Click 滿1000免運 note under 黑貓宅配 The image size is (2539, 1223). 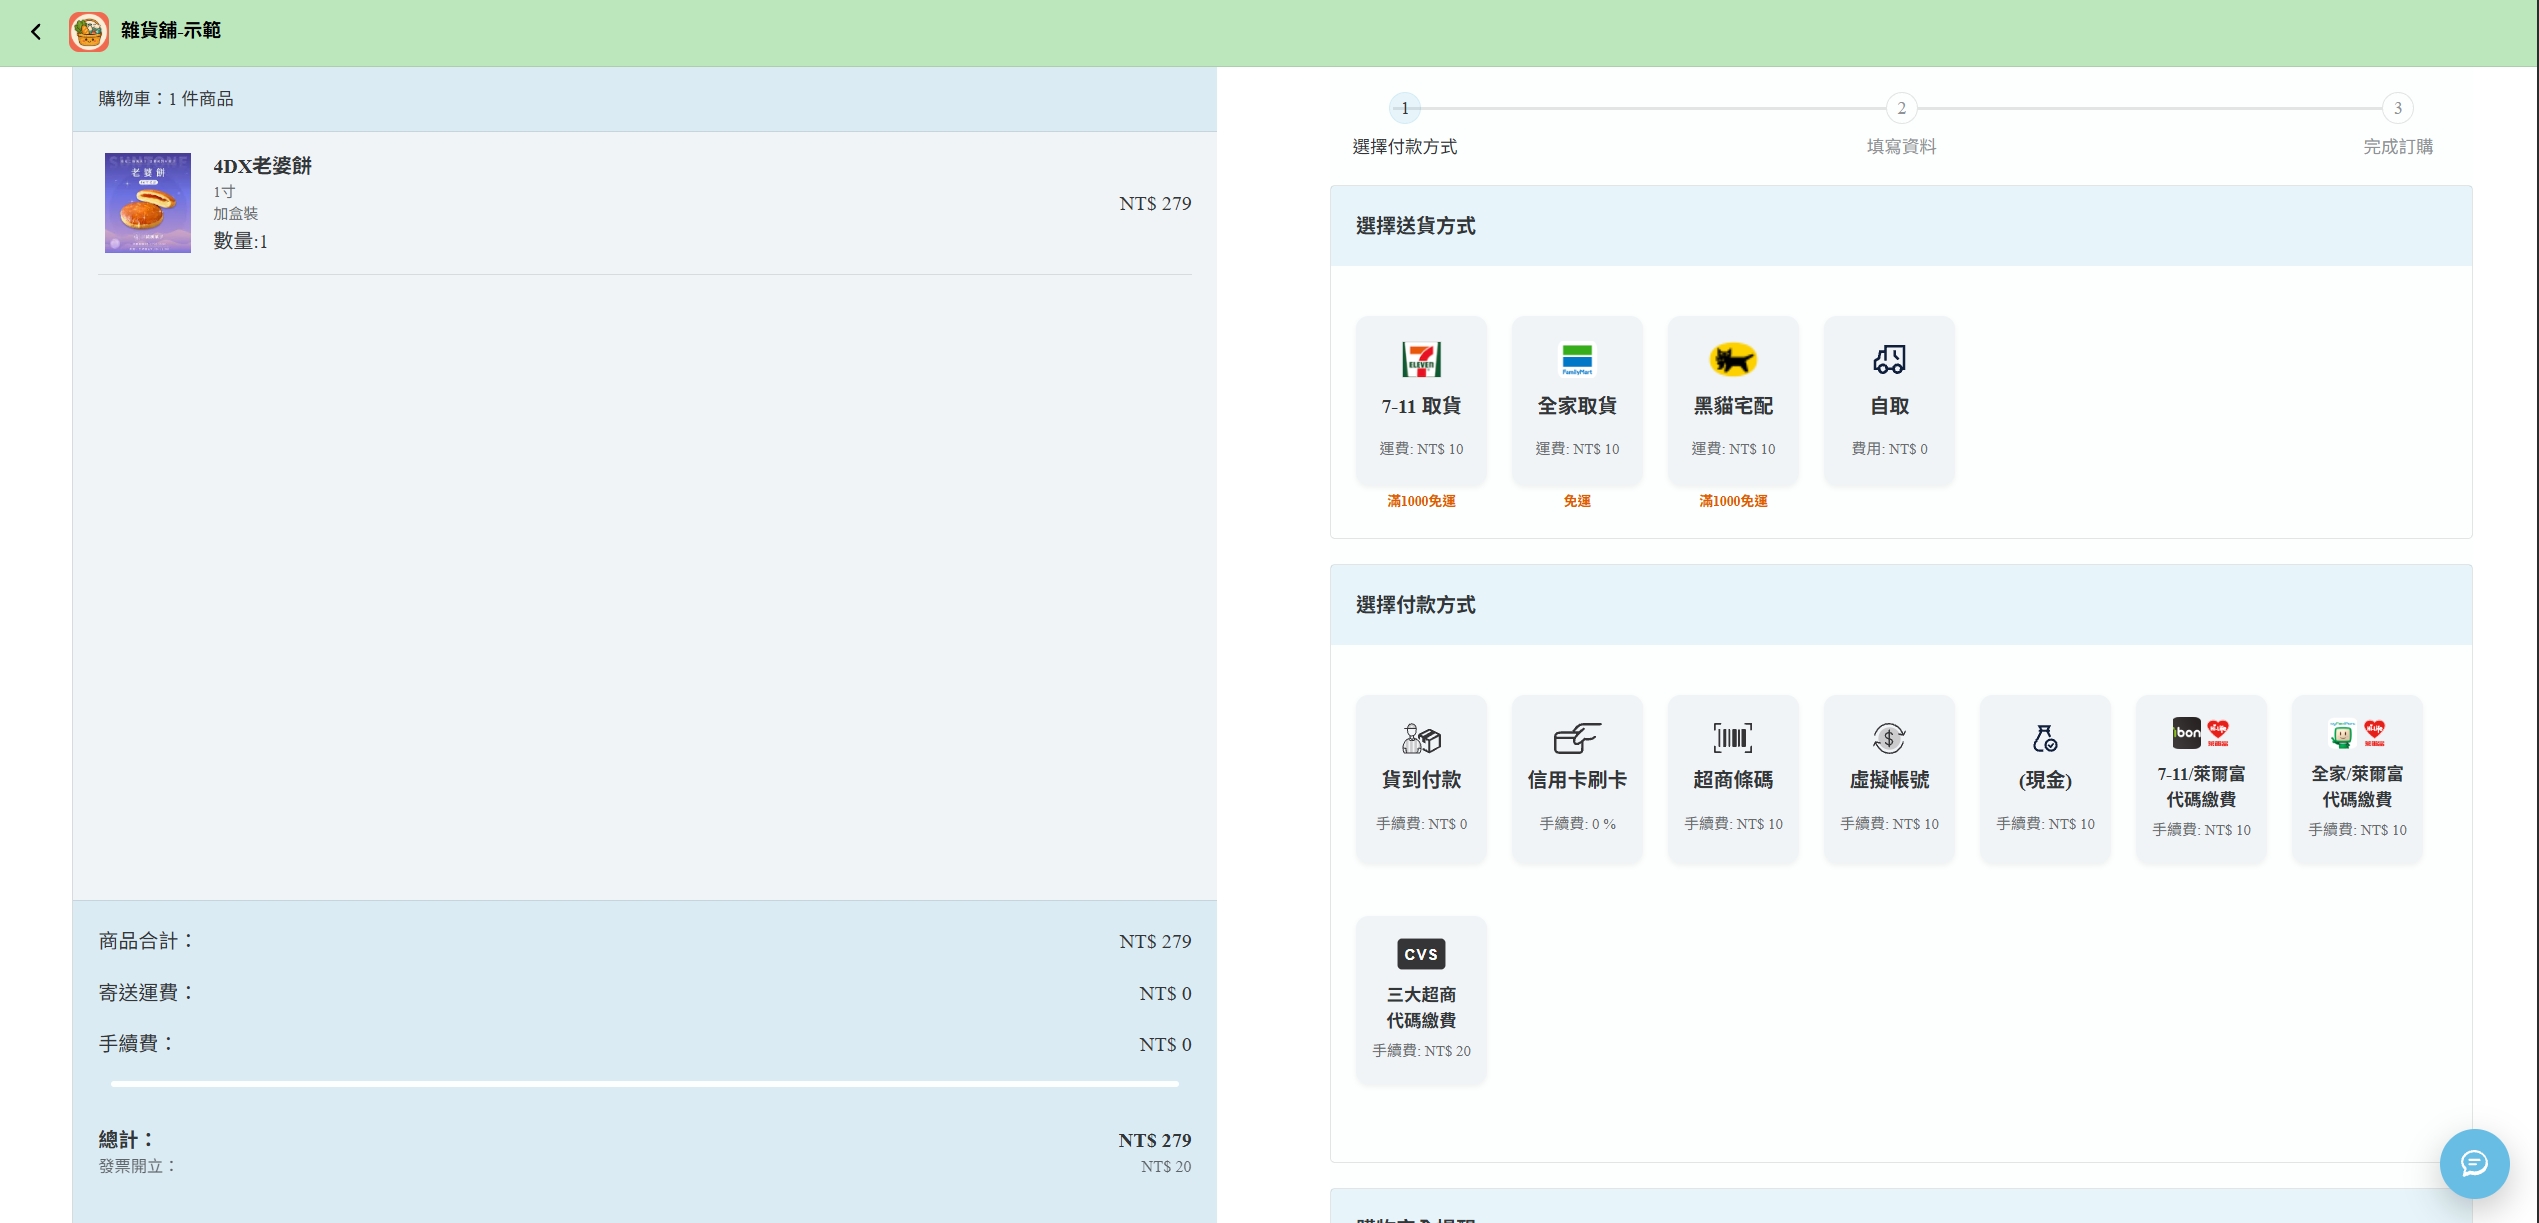[1733, 501]
